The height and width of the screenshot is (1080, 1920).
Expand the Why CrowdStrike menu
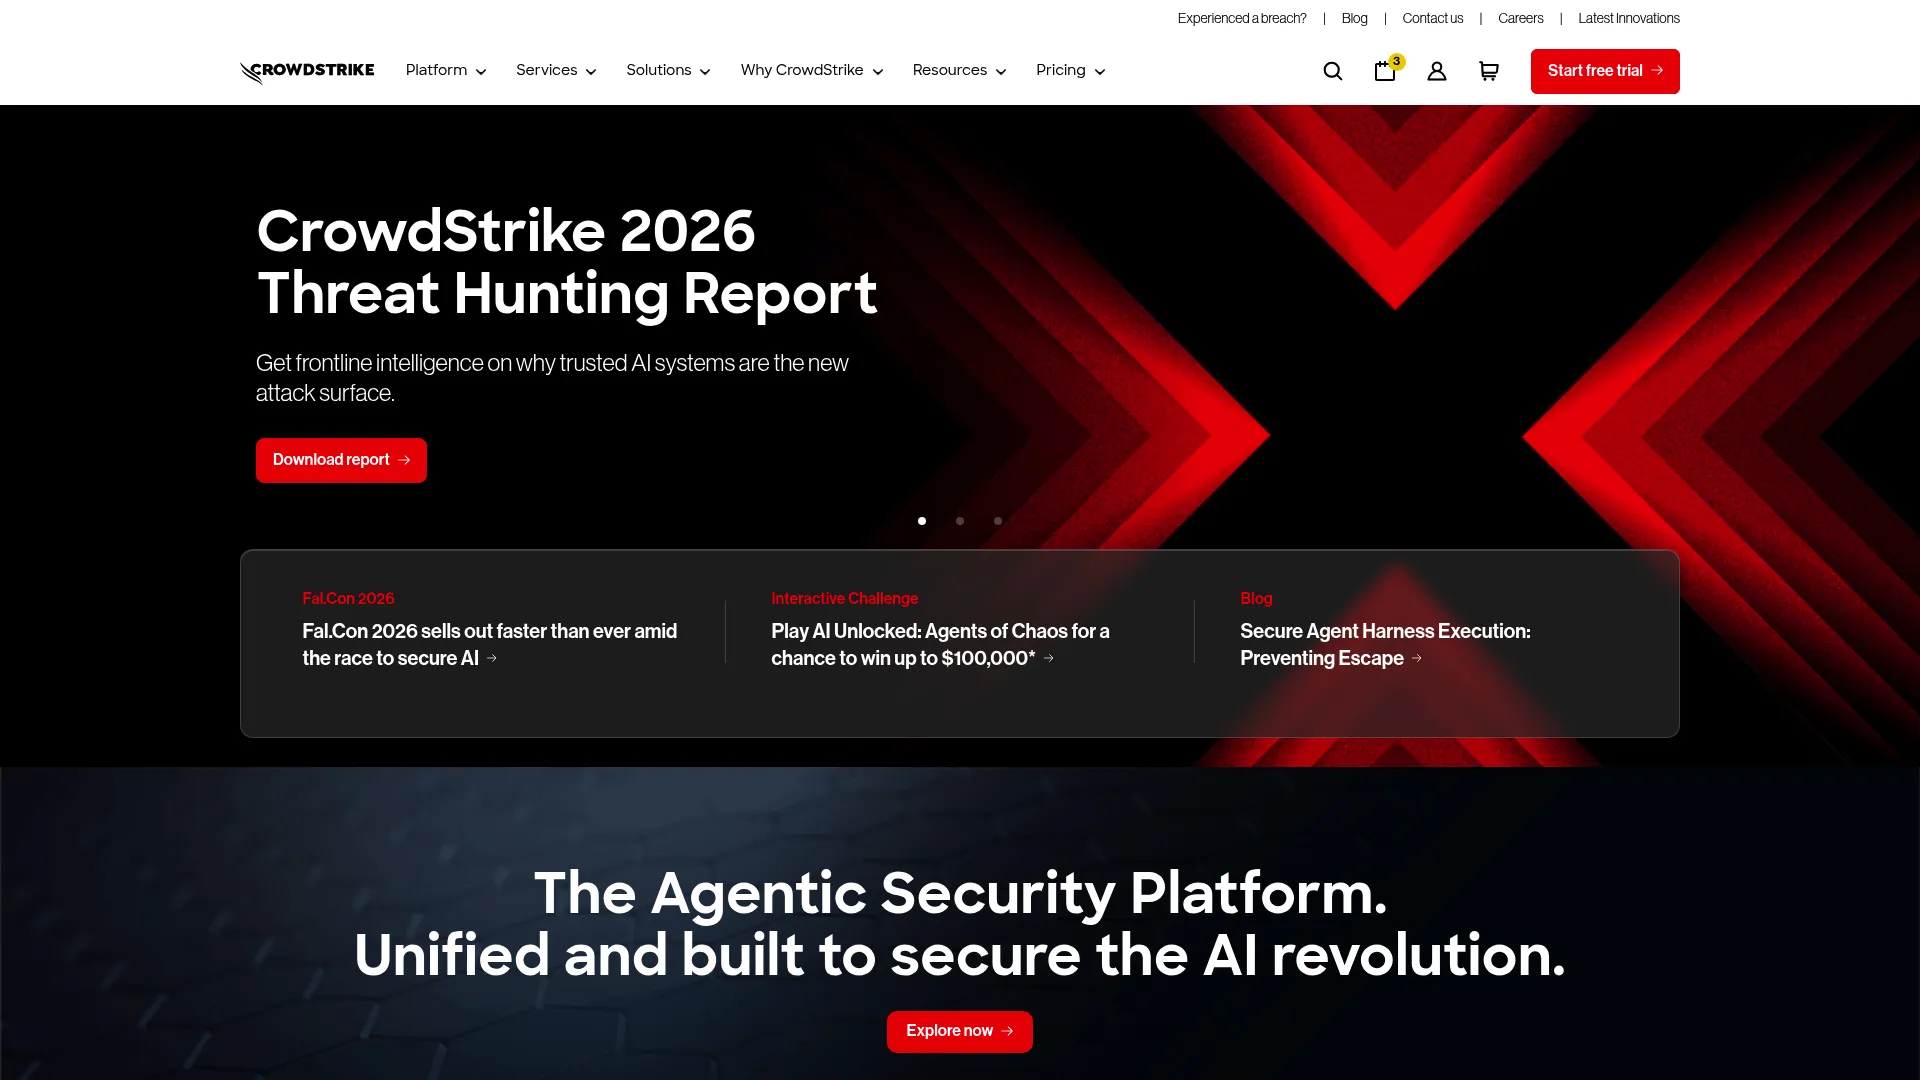(812, 70)
